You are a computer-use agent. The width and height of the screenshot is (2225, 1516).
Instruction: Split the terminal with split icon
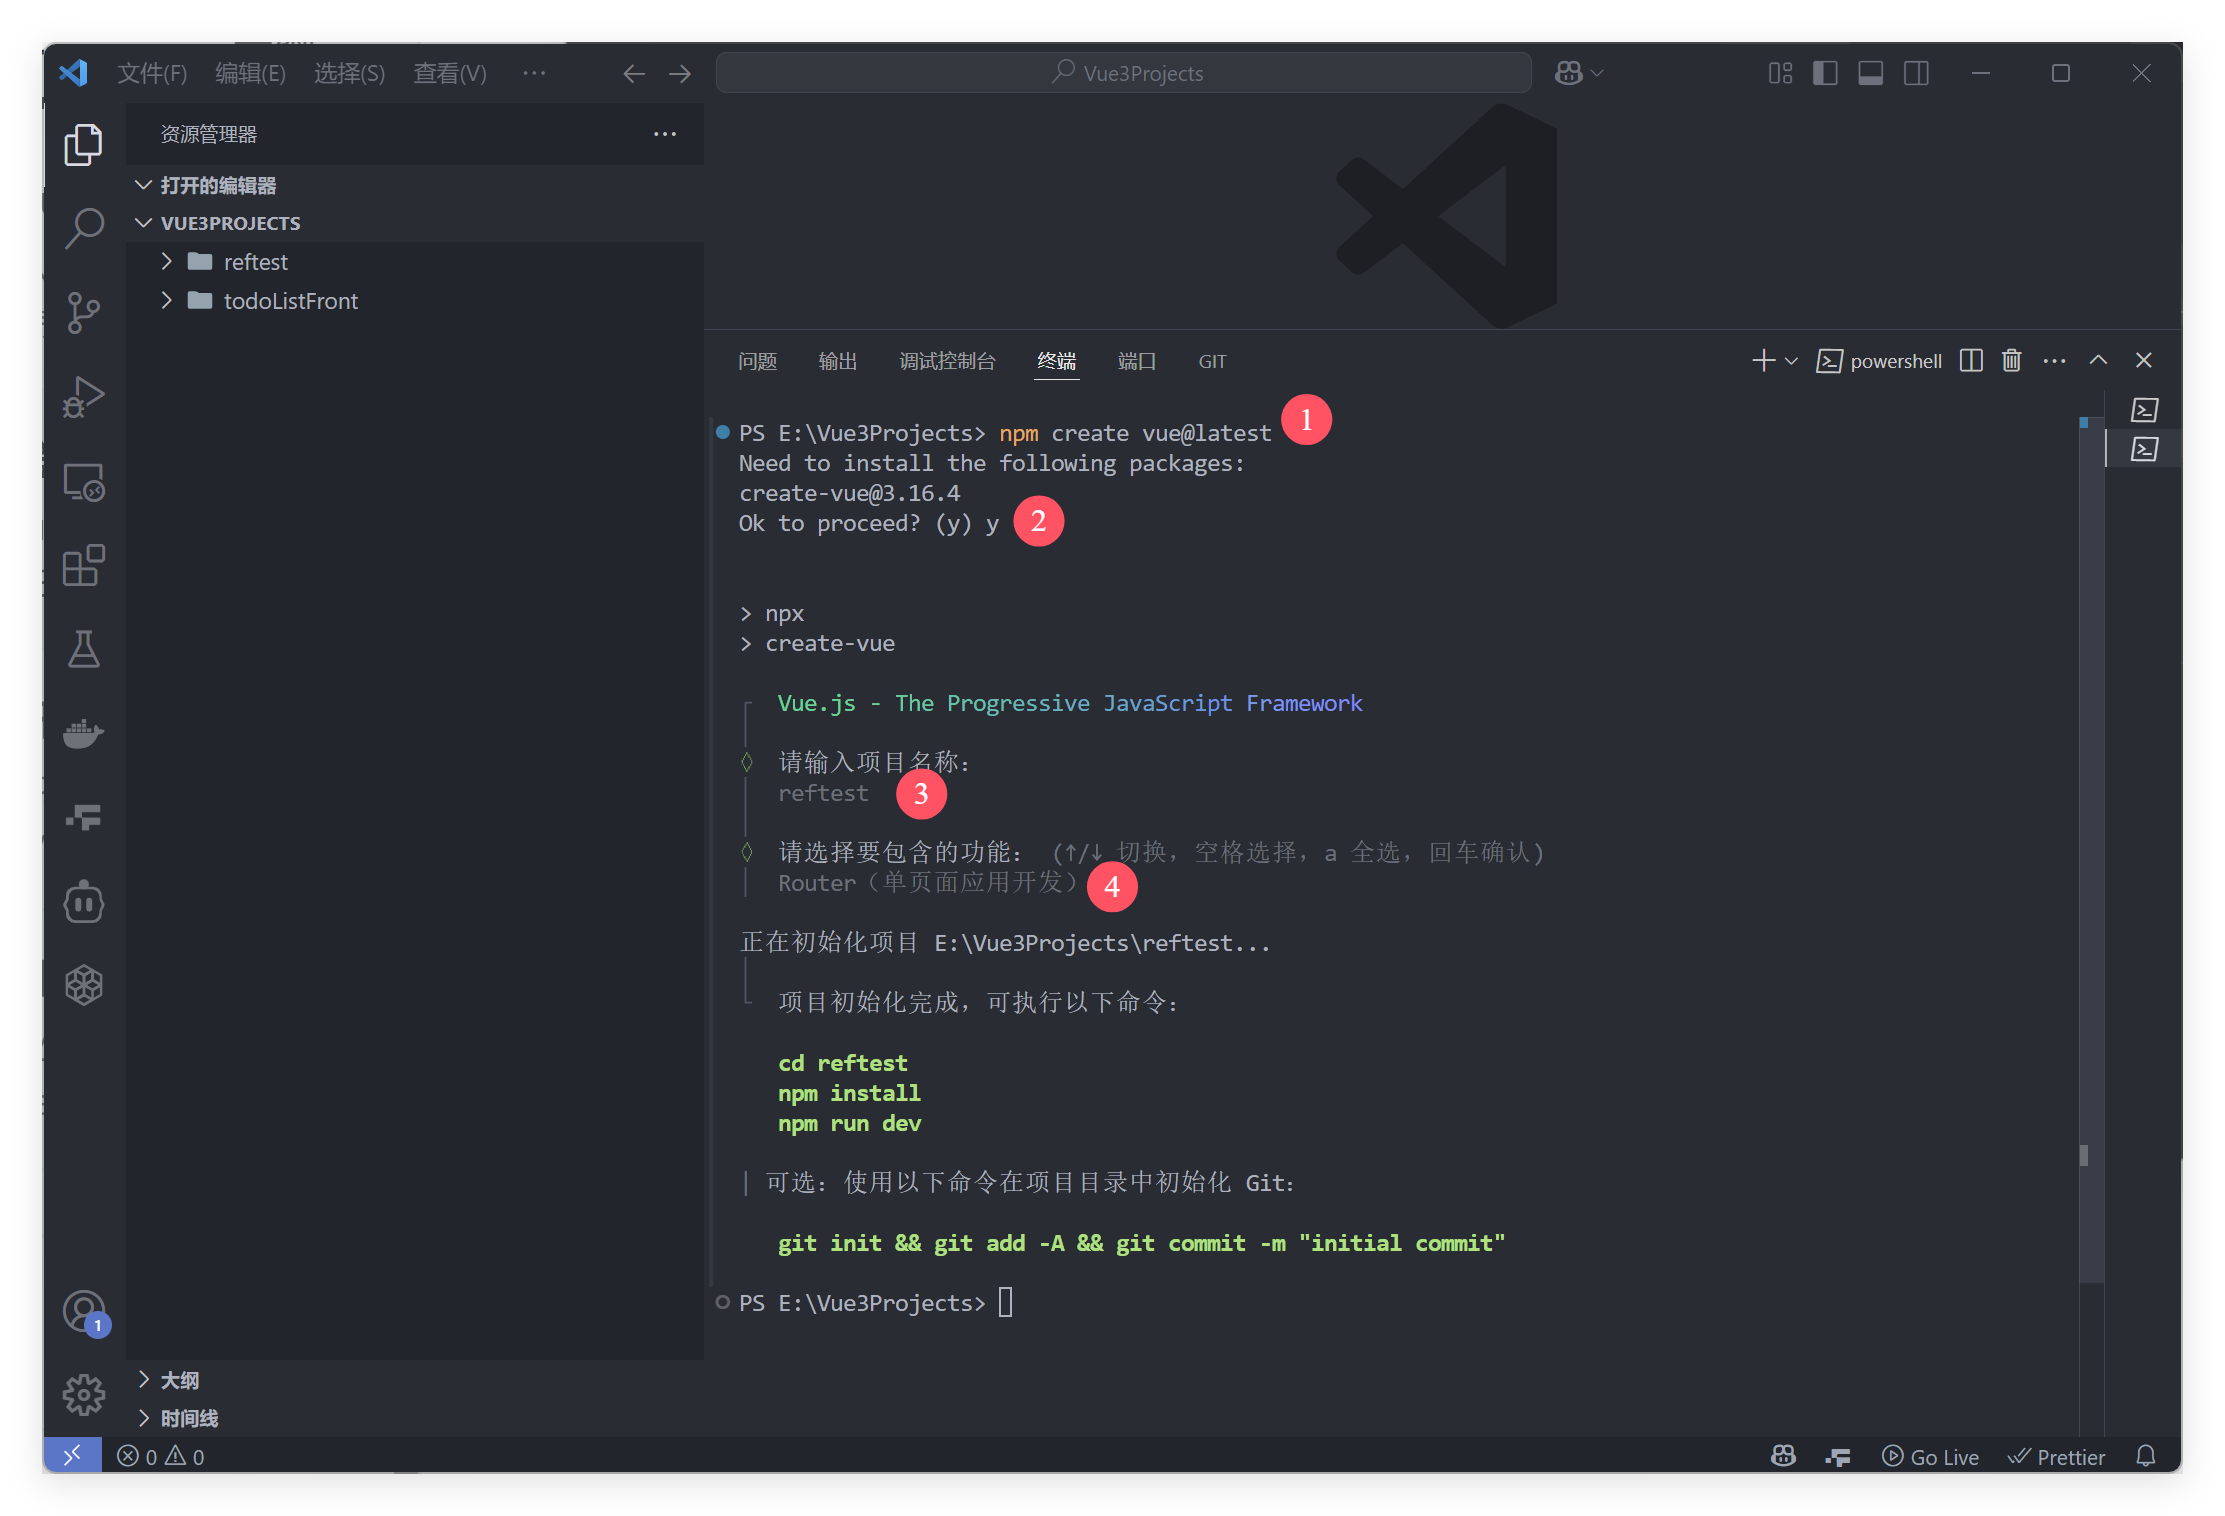pyautogui.click(x=1971, y=360)
